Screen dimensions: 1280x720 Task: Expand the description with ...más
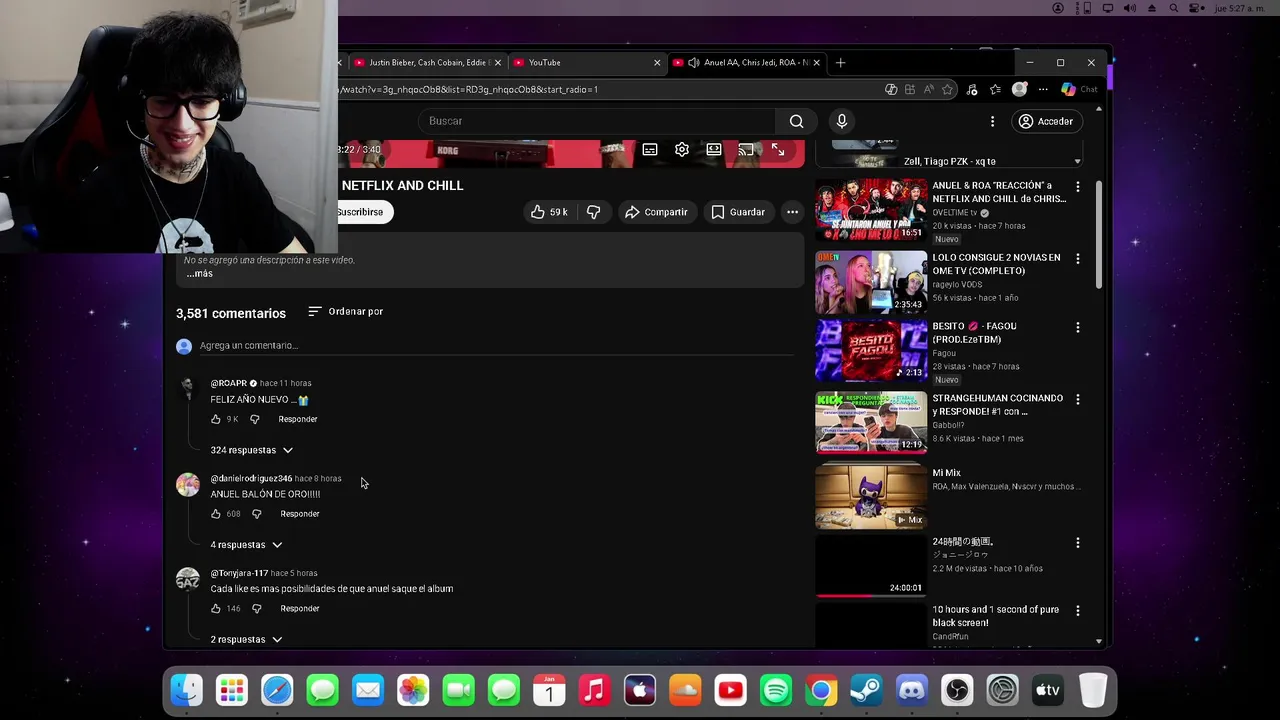coord(199,274)
